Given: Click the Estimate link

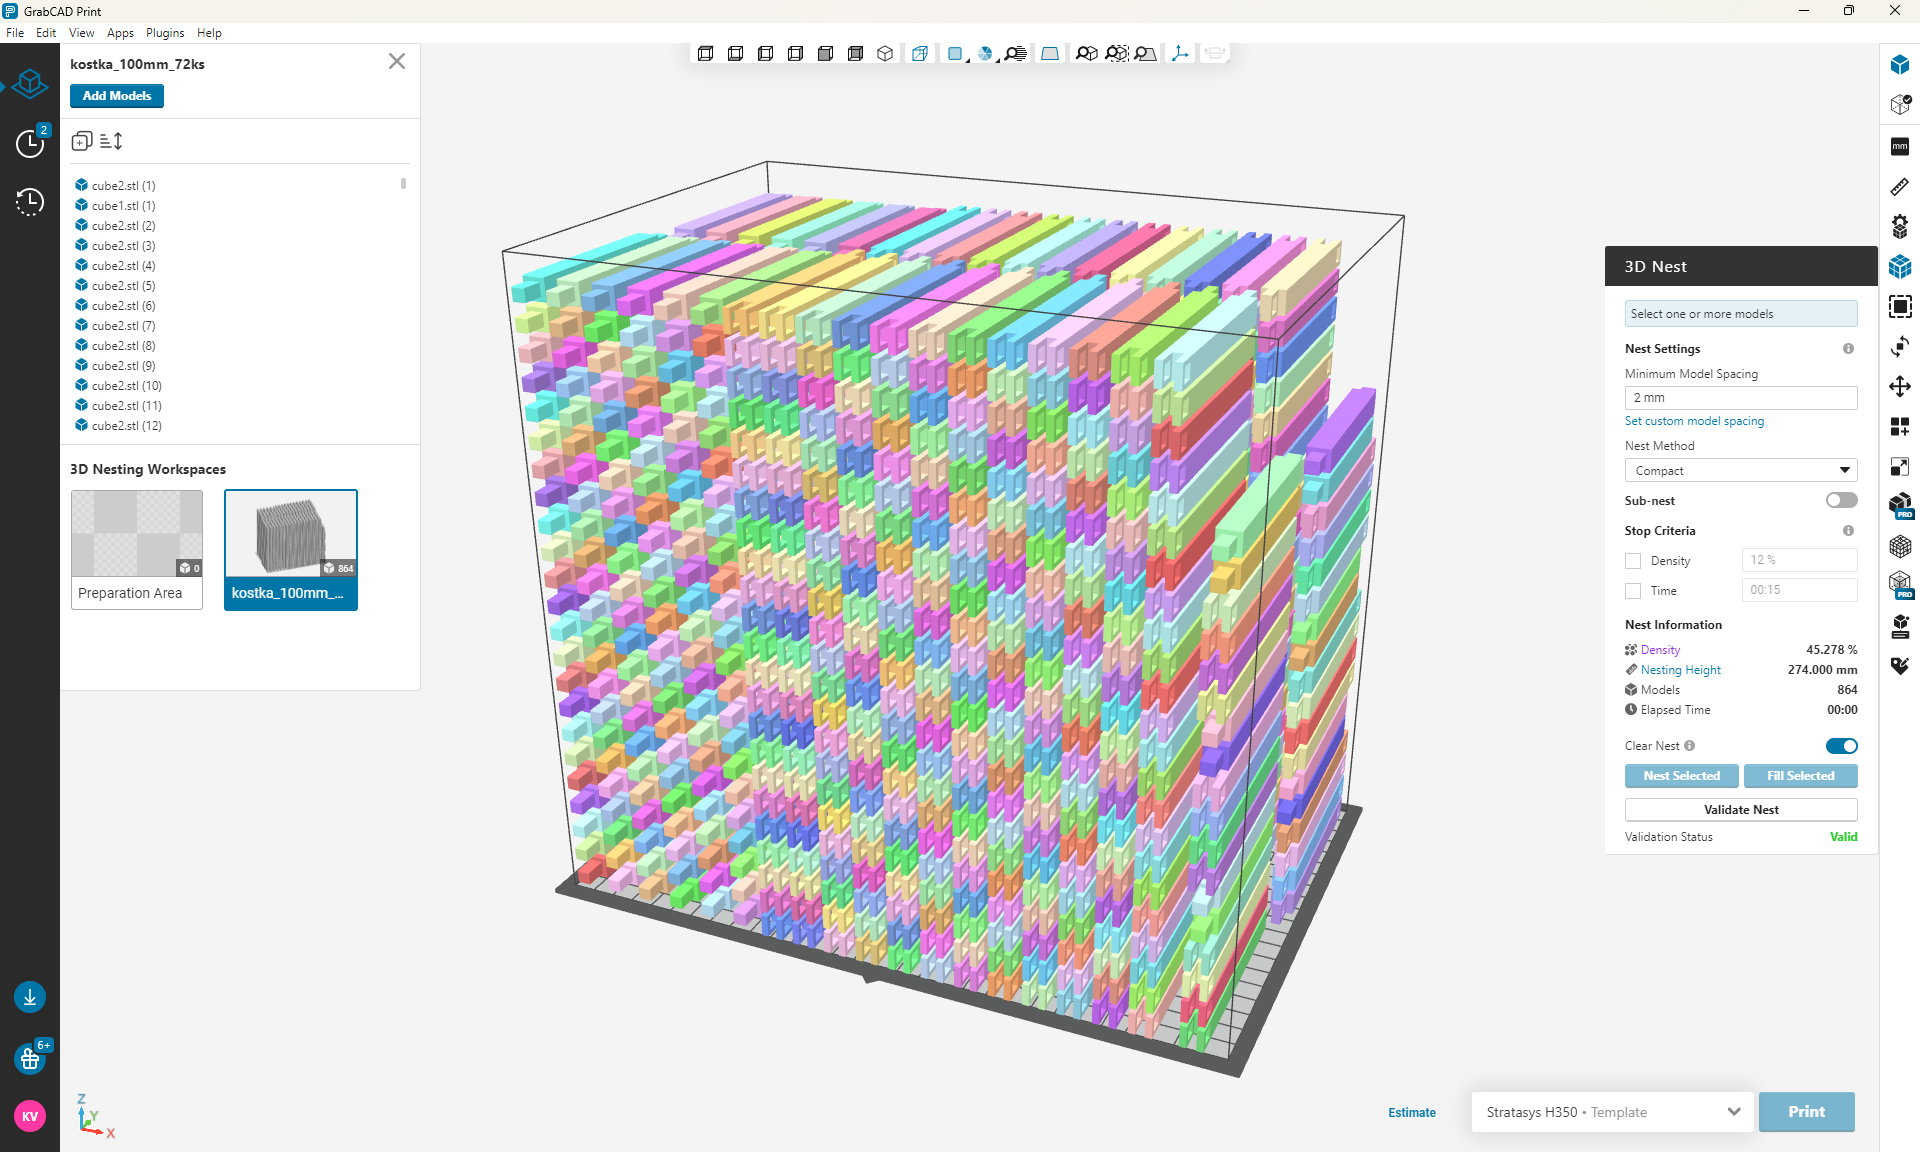Looking at the screenshot, I should coord(1411,1113).
